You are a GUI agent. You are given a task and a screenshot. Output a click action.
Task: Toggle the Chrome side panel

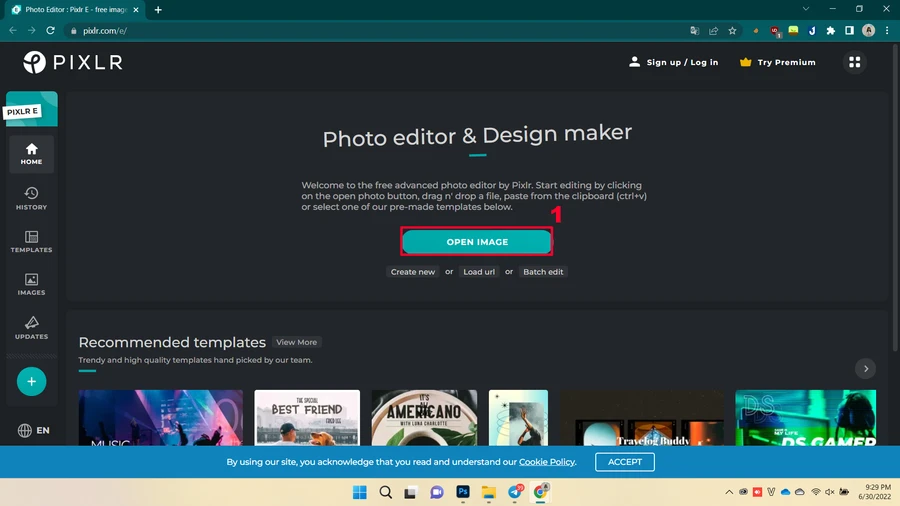tap(849, 31)
